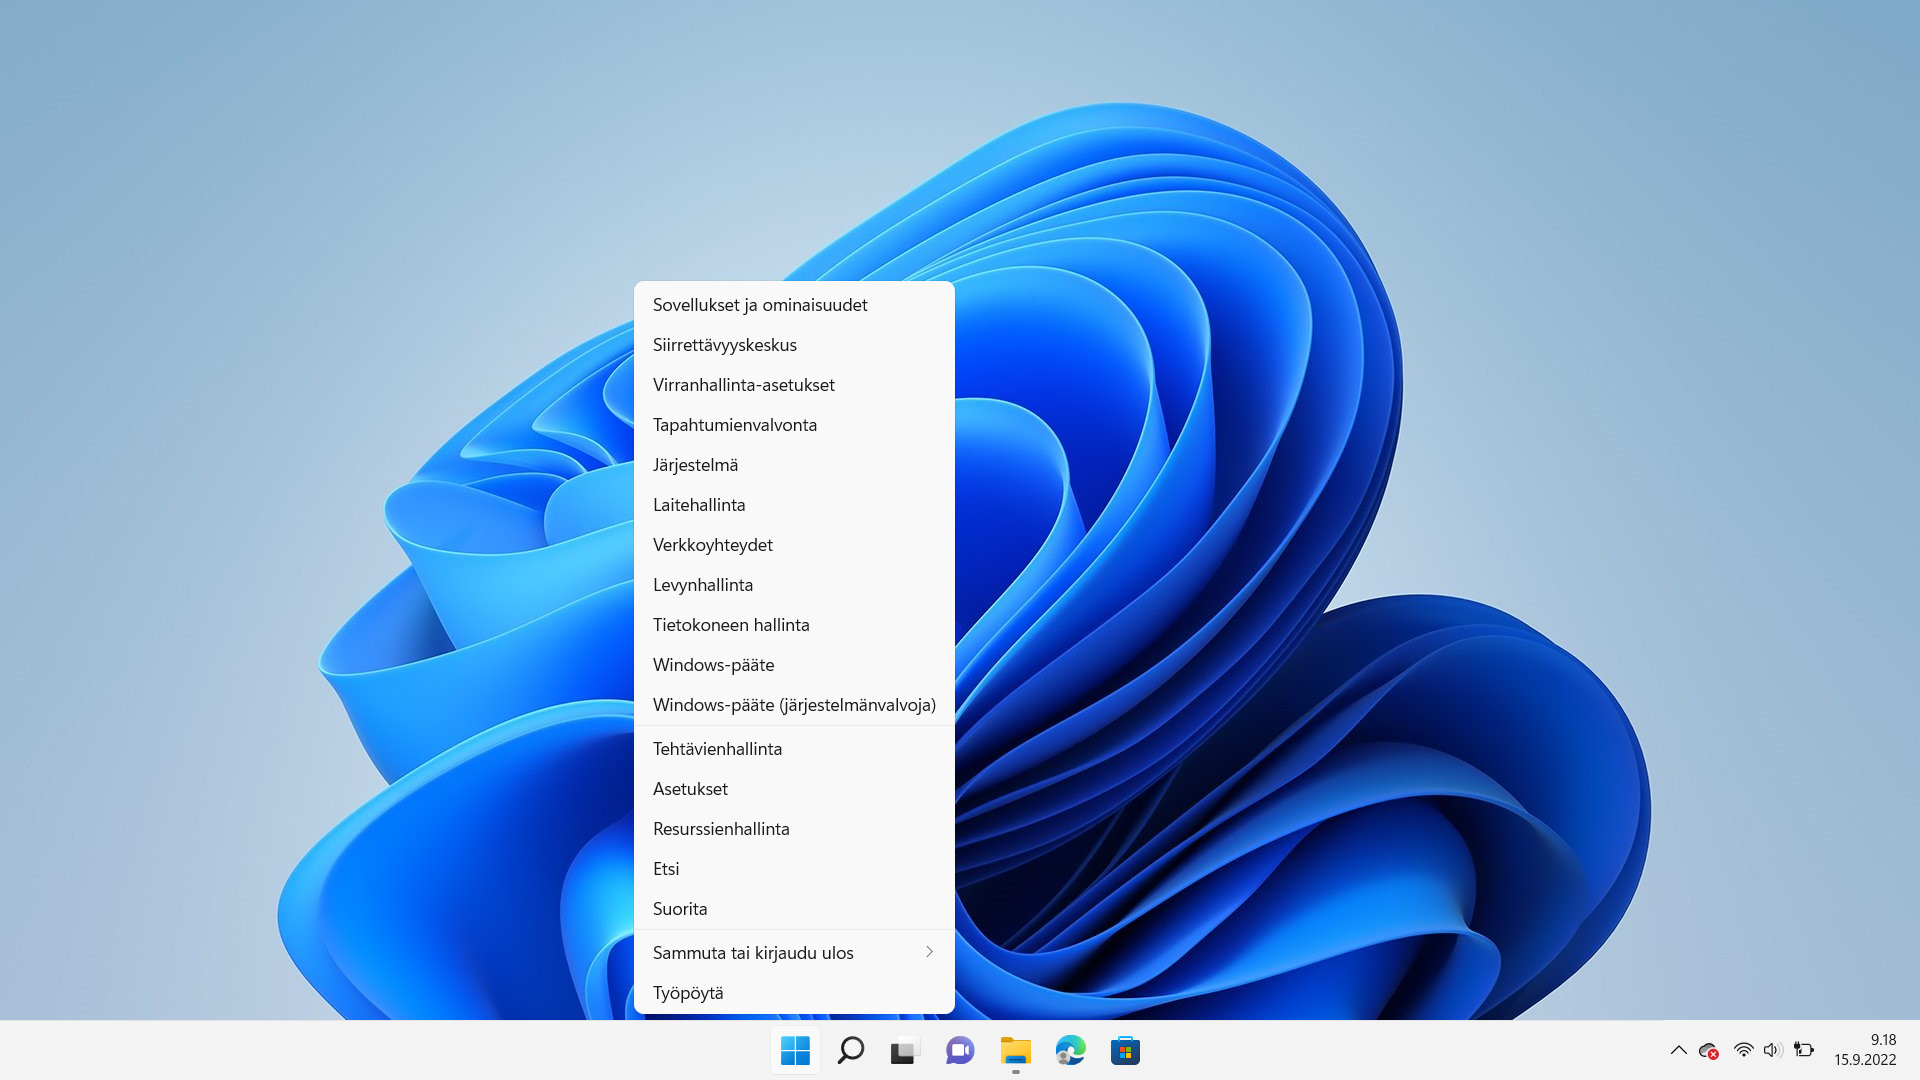Image resolution: width=1920 pixels, height=1080 pixels.
Task: Open Tehtävienhallinta from the menu
Action: point(717,748)
